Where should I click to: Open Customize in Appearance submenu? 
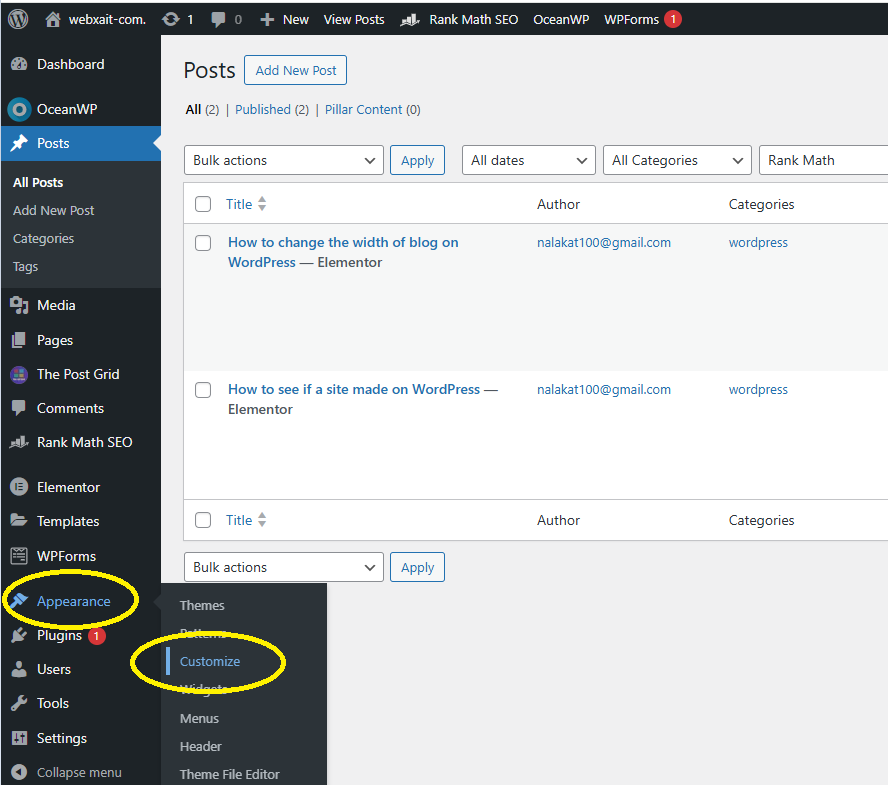tap(210, 662)
